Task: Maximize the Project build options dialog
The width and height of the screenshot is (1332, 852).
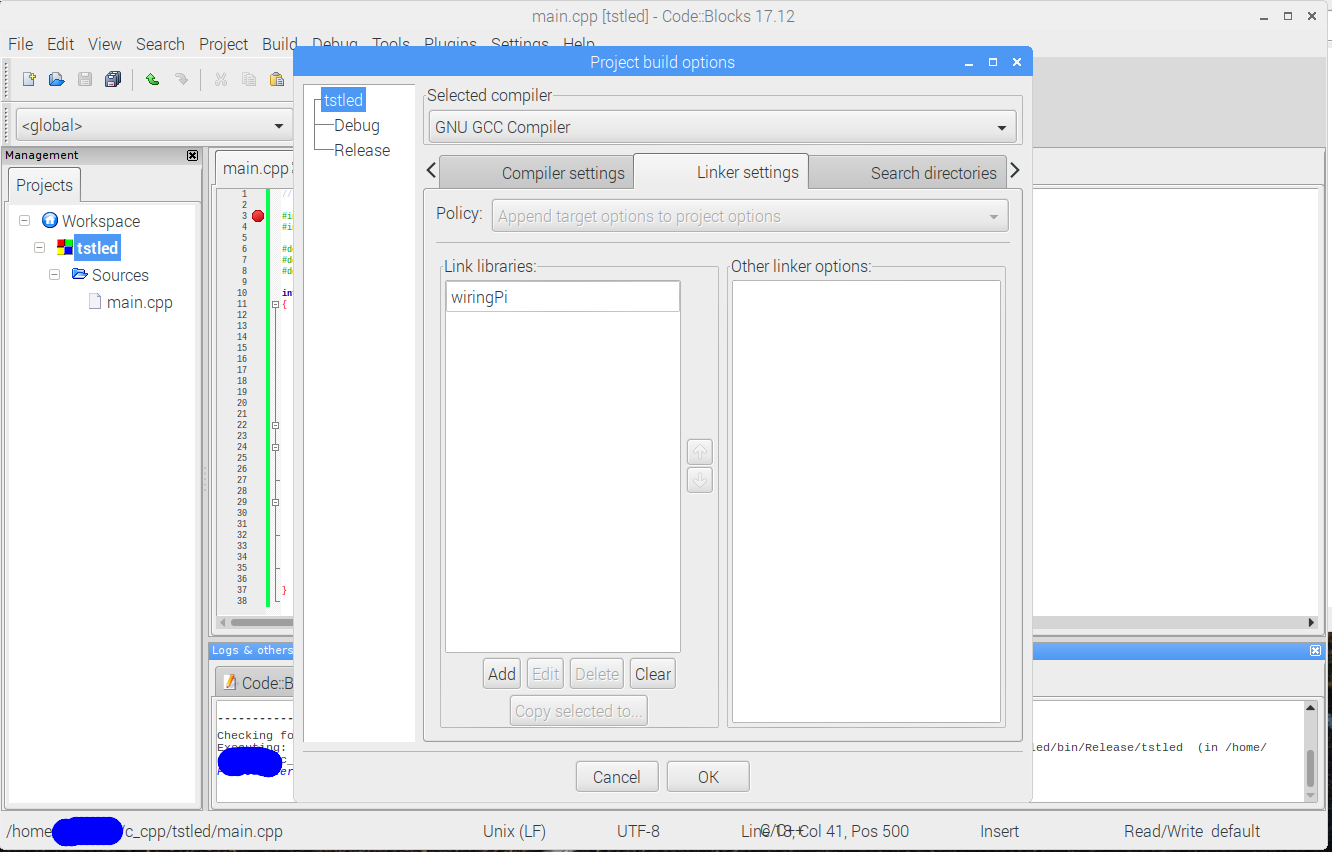Action: coord(993,62)
